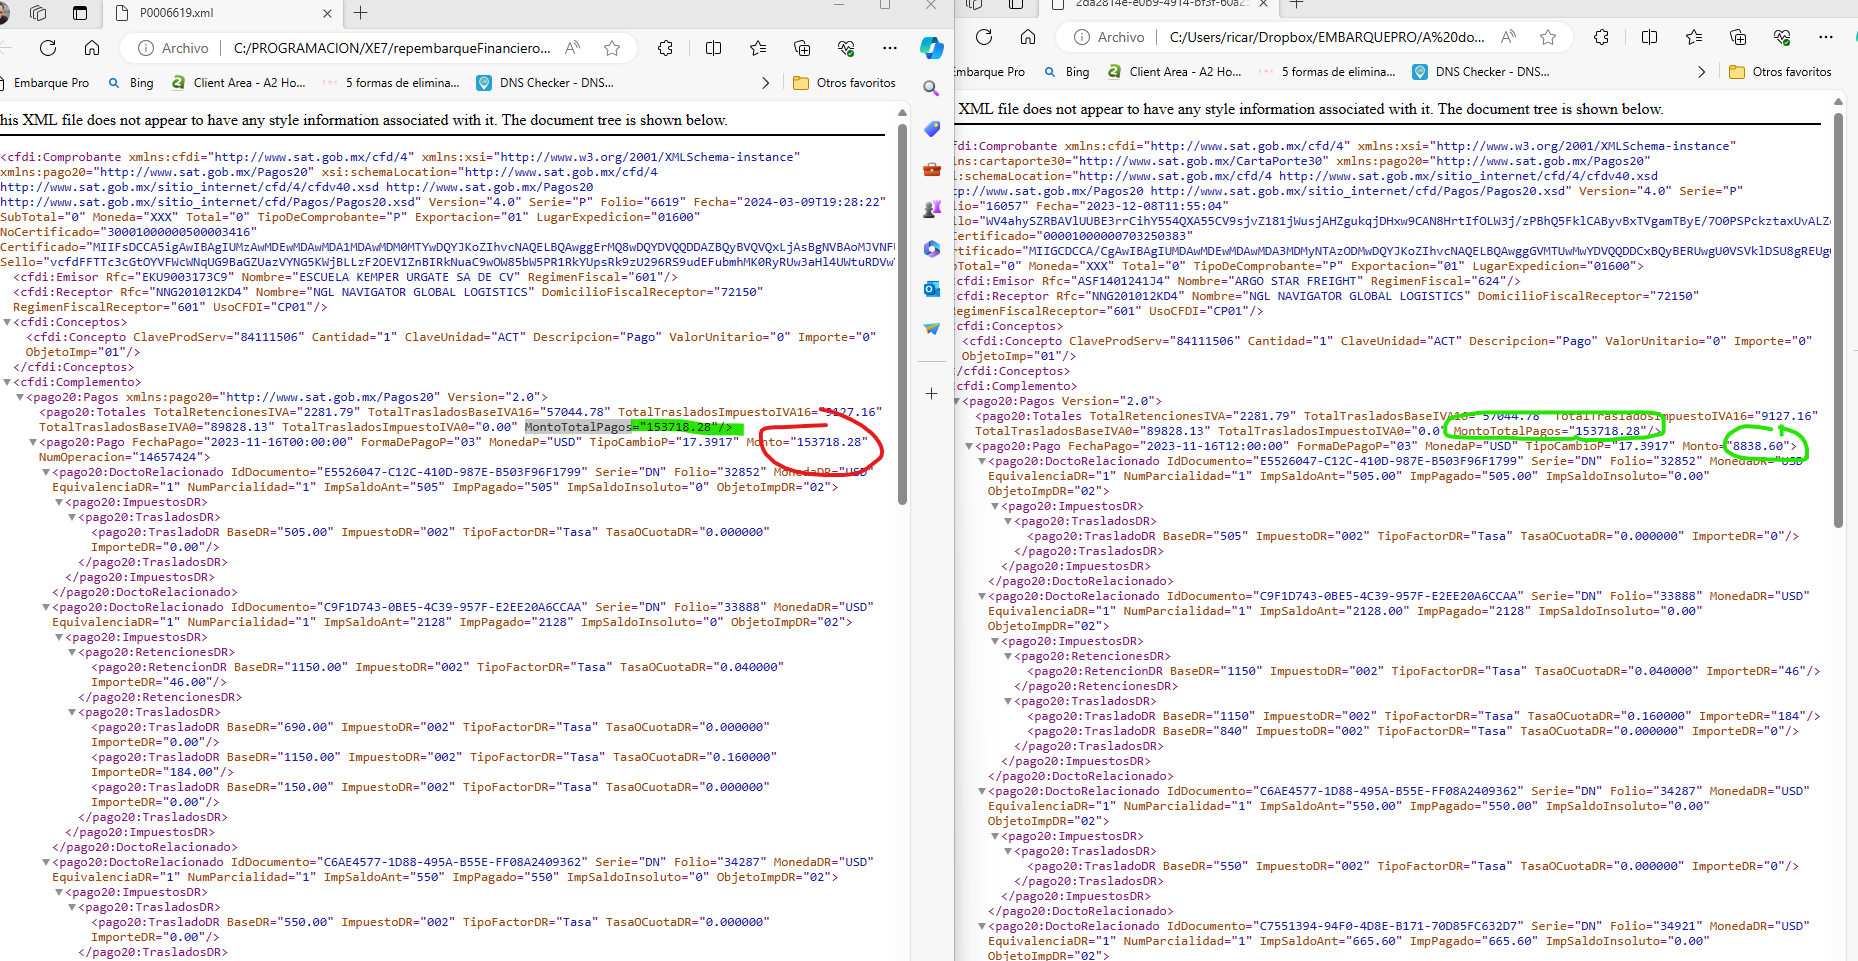Open Copilot from left window sidebar
This screenshot has width=1858, height=961.
pos(932,48)
